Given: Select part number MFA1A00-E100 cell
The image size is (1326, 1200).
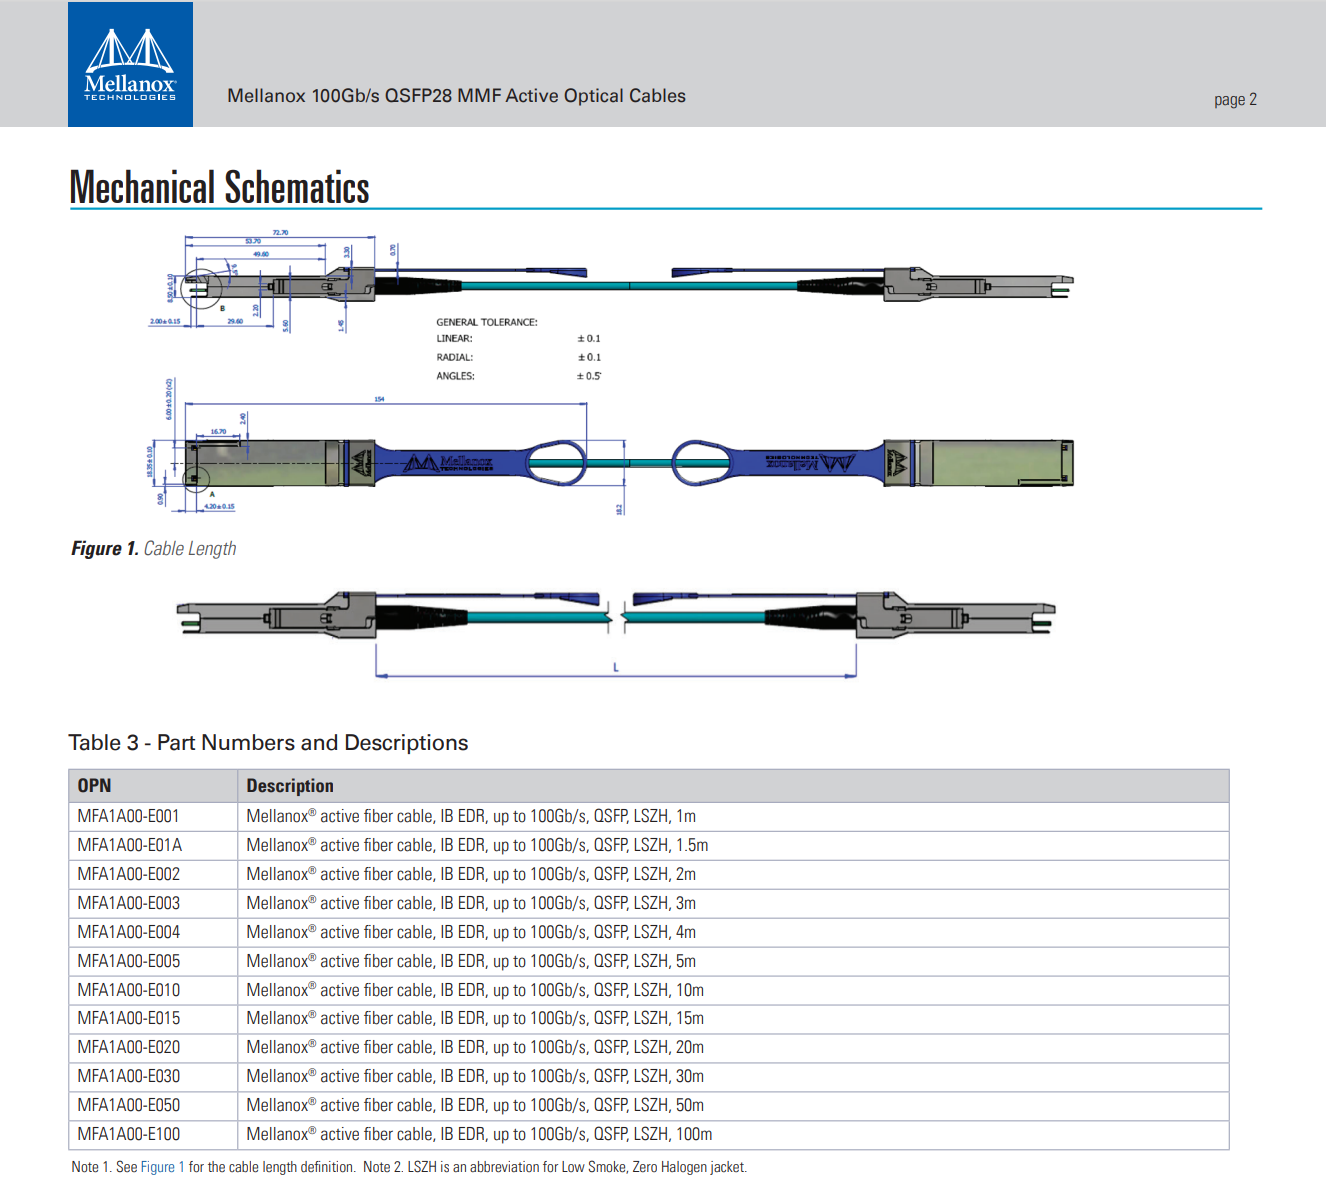Looking at the screenshot, I should coord(129,1134).
